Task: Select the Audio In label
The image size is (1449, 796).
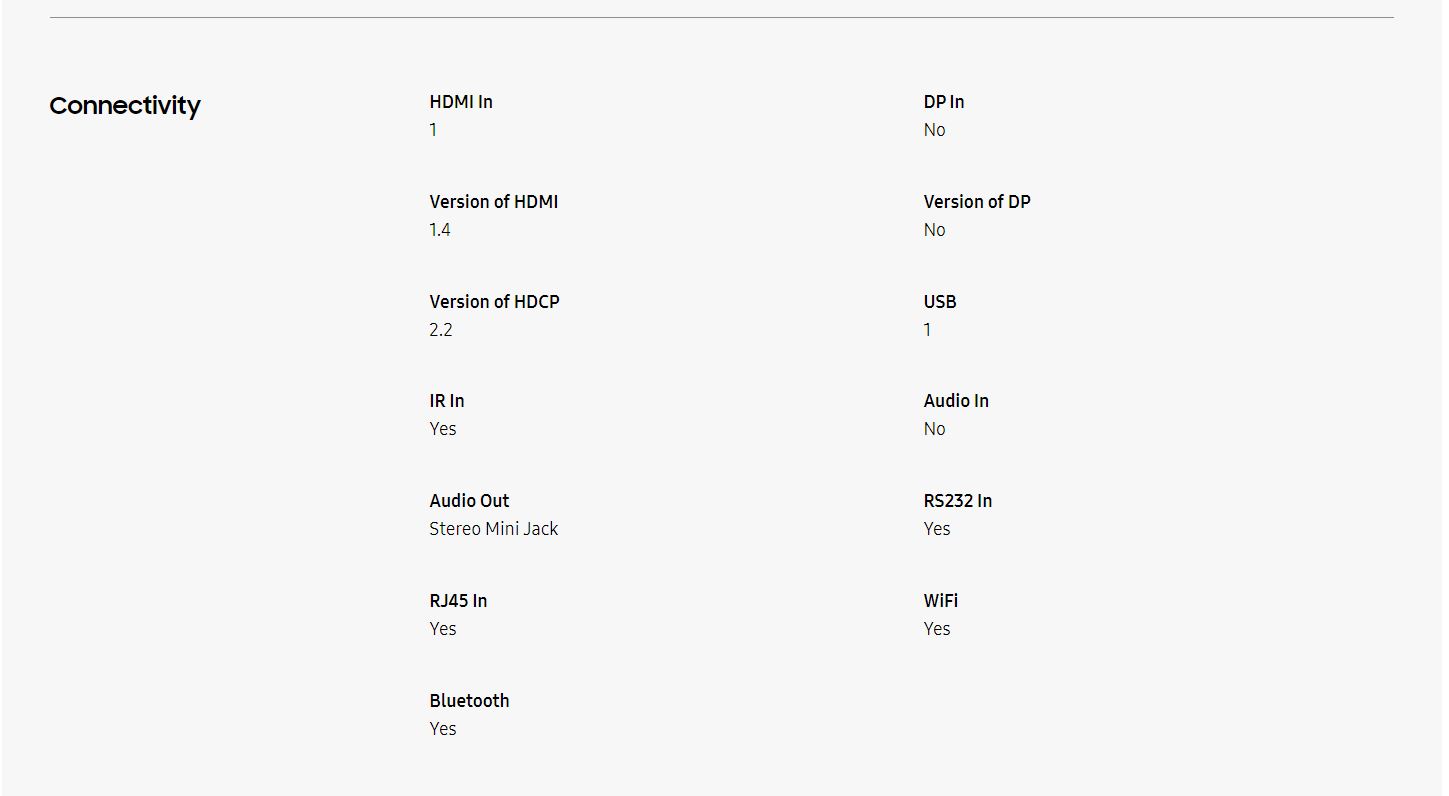Action: pyautogui.click(x=955, y=401)
